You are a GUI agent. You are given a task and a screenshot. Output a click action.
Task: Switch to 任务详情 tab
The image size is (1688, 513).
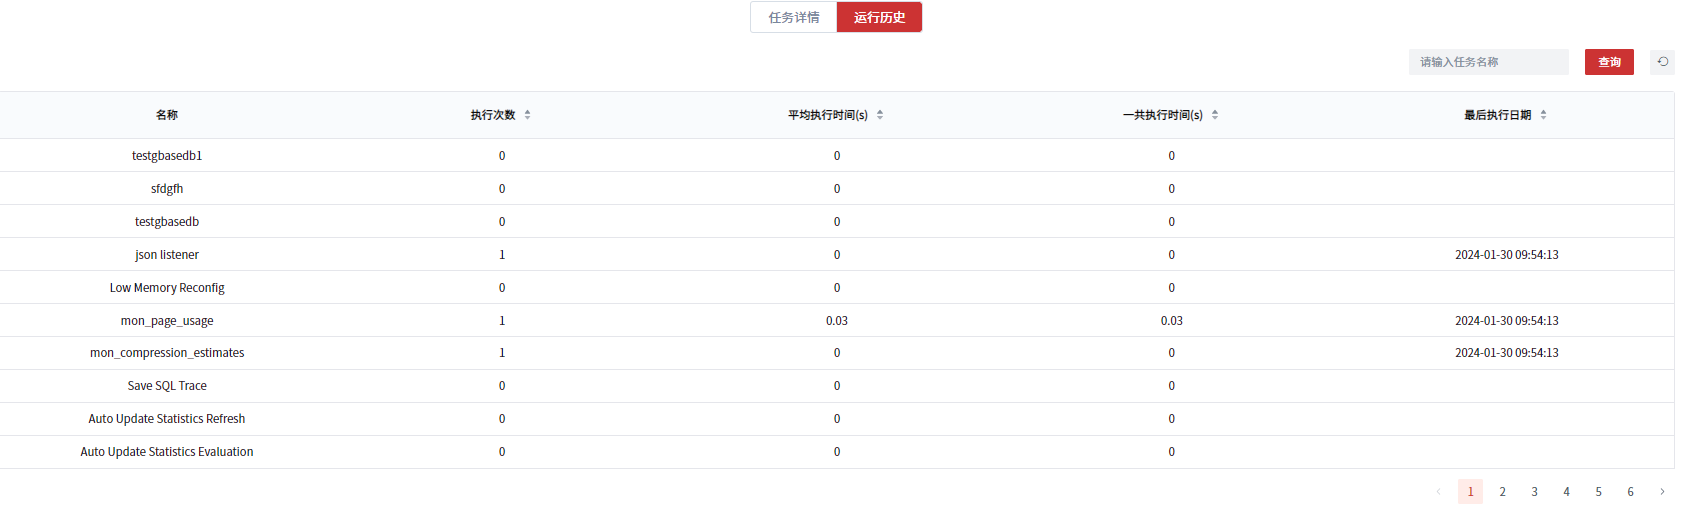click(794, 17)
